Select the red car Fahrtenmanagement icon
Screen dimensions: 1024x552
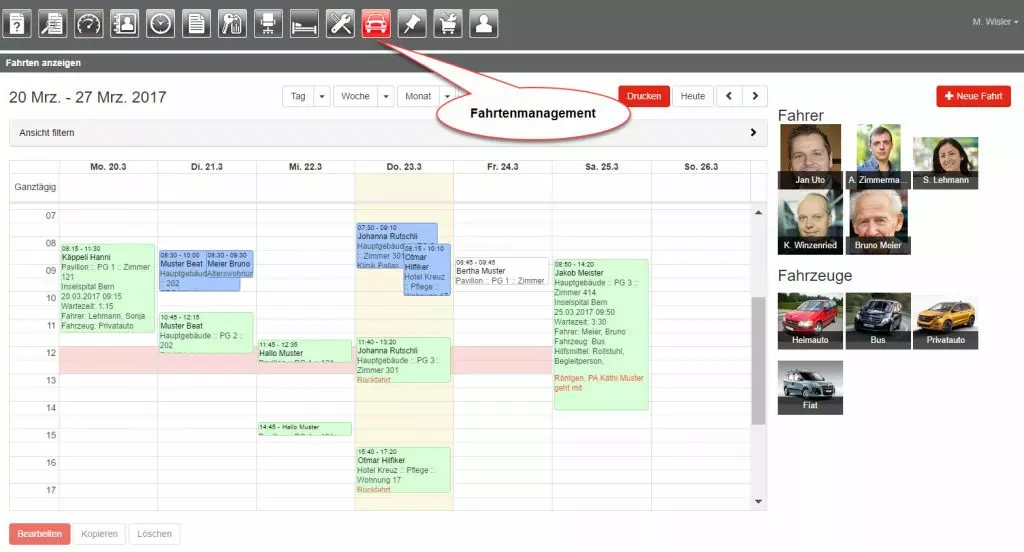click(376, 23)
